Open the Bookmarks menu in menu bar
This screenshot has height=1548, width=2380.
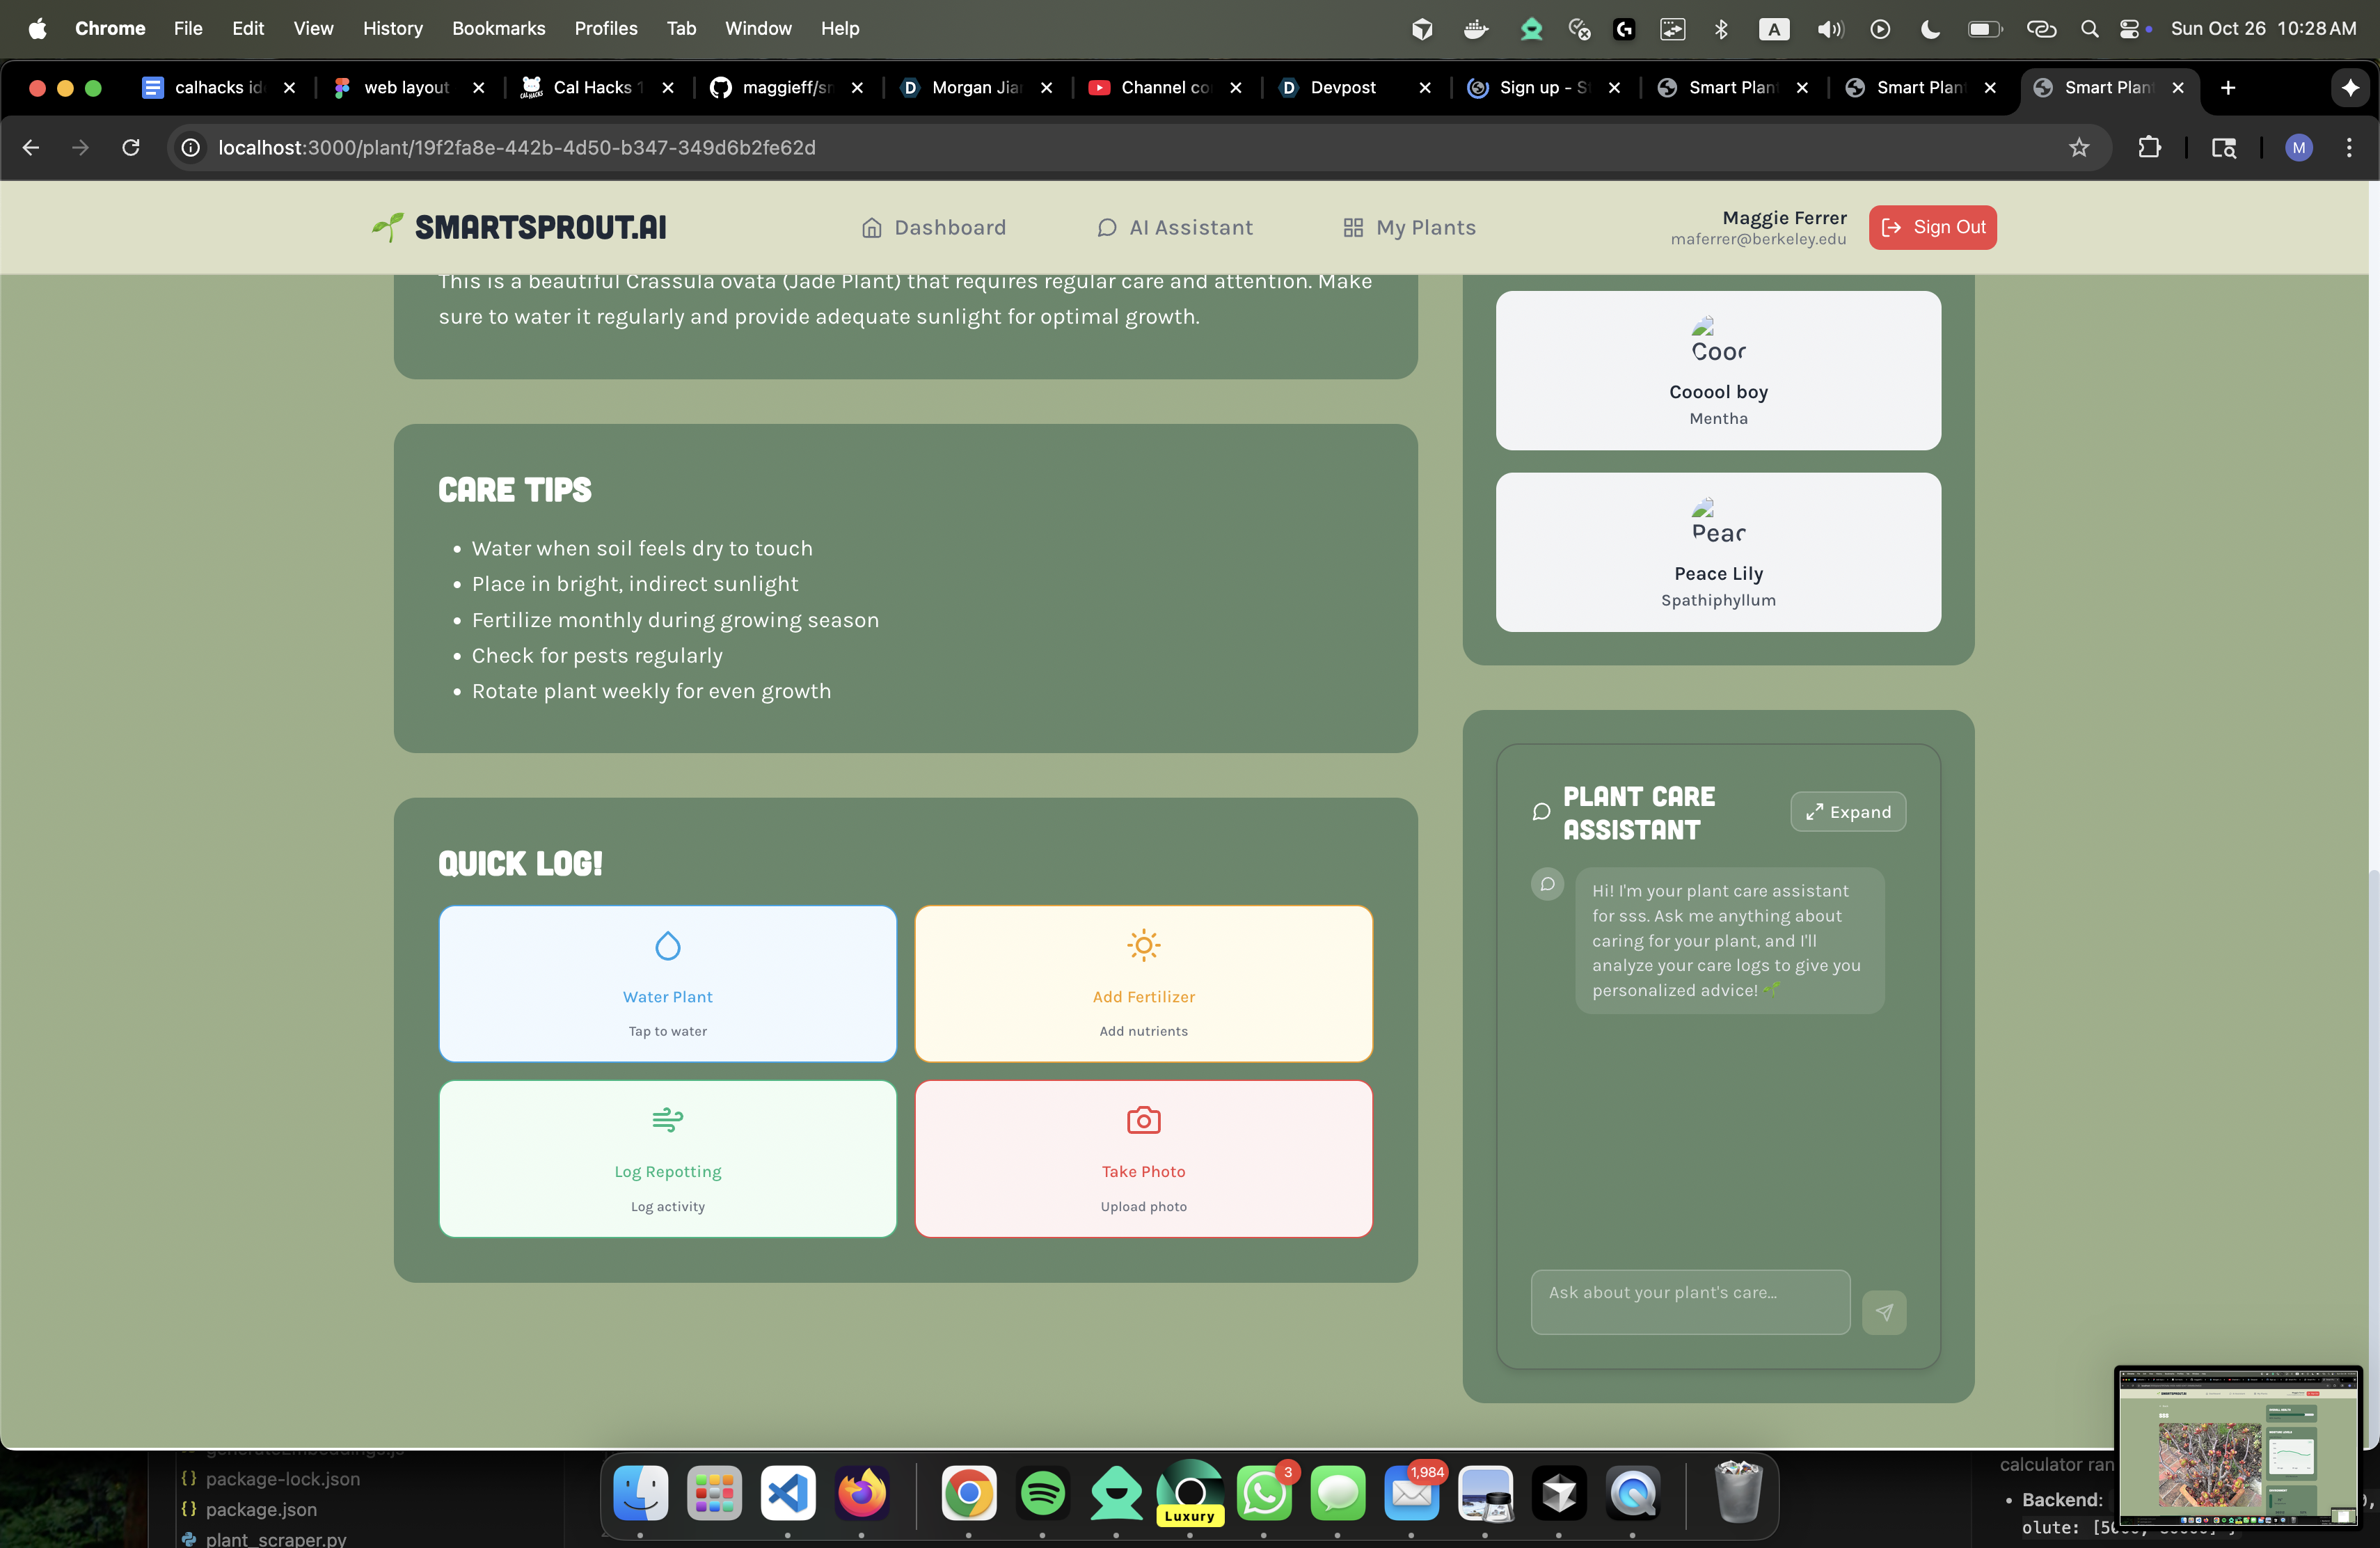pyautogui.click(x=498, y=28)
